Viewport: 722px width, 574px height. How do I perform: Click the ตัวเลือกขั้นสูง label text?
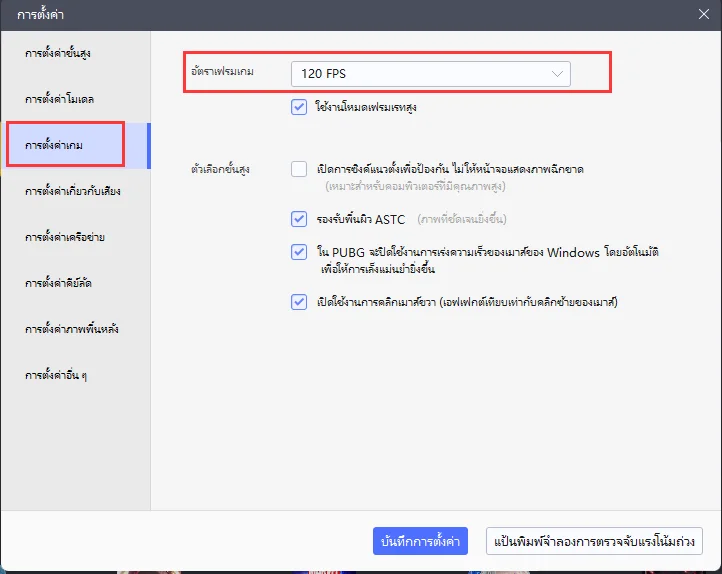[220, 169]
